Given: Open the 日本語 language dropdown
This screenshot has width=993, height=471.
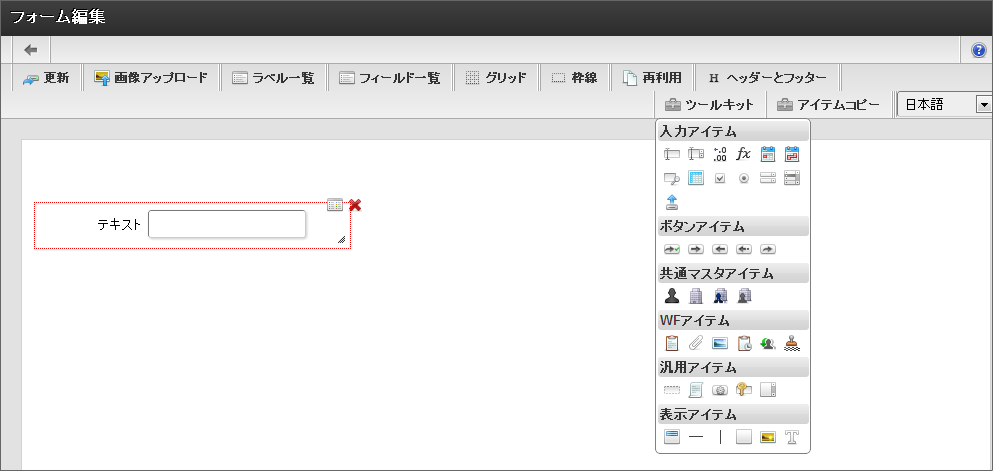Looking at the screenshot, I should coord(983,104).
